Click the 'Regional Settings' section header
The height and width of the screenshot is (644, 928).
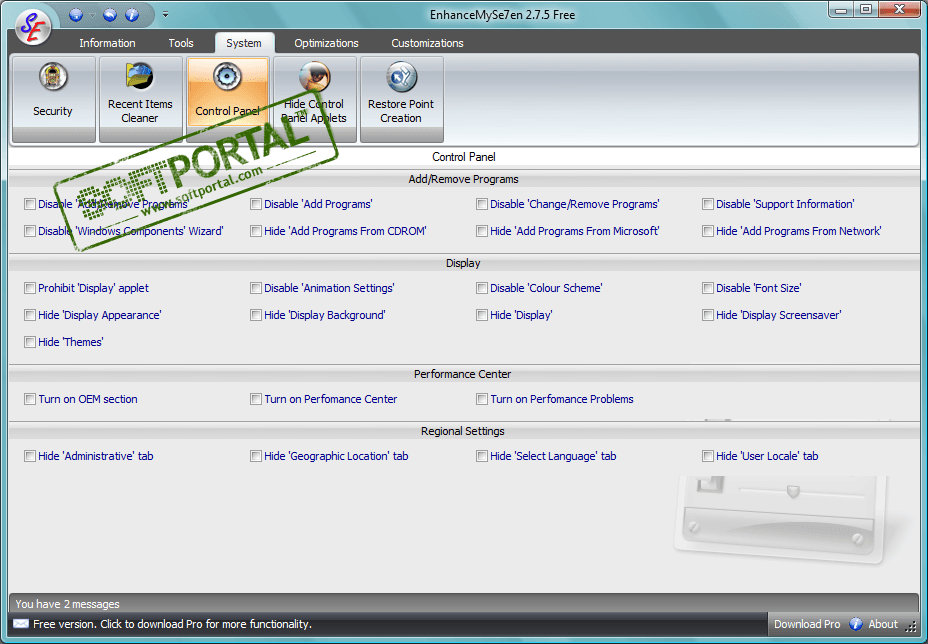tap(463, 431)
